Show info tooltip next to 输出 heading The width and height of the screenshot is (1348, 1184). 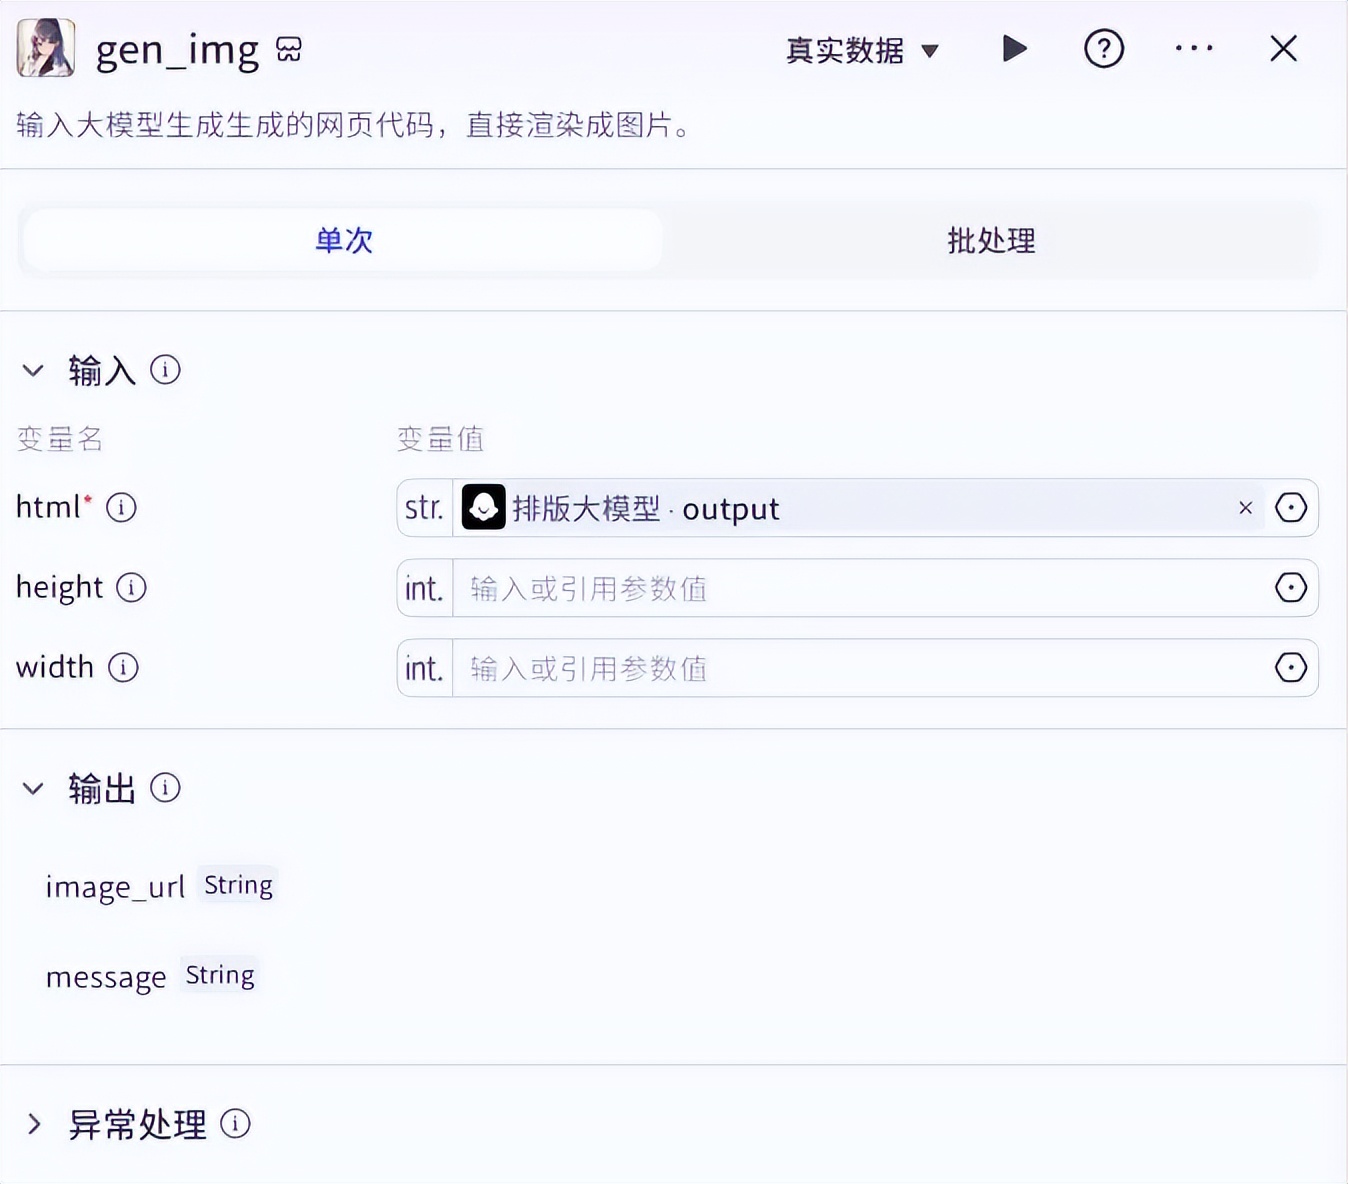point(165,788)
